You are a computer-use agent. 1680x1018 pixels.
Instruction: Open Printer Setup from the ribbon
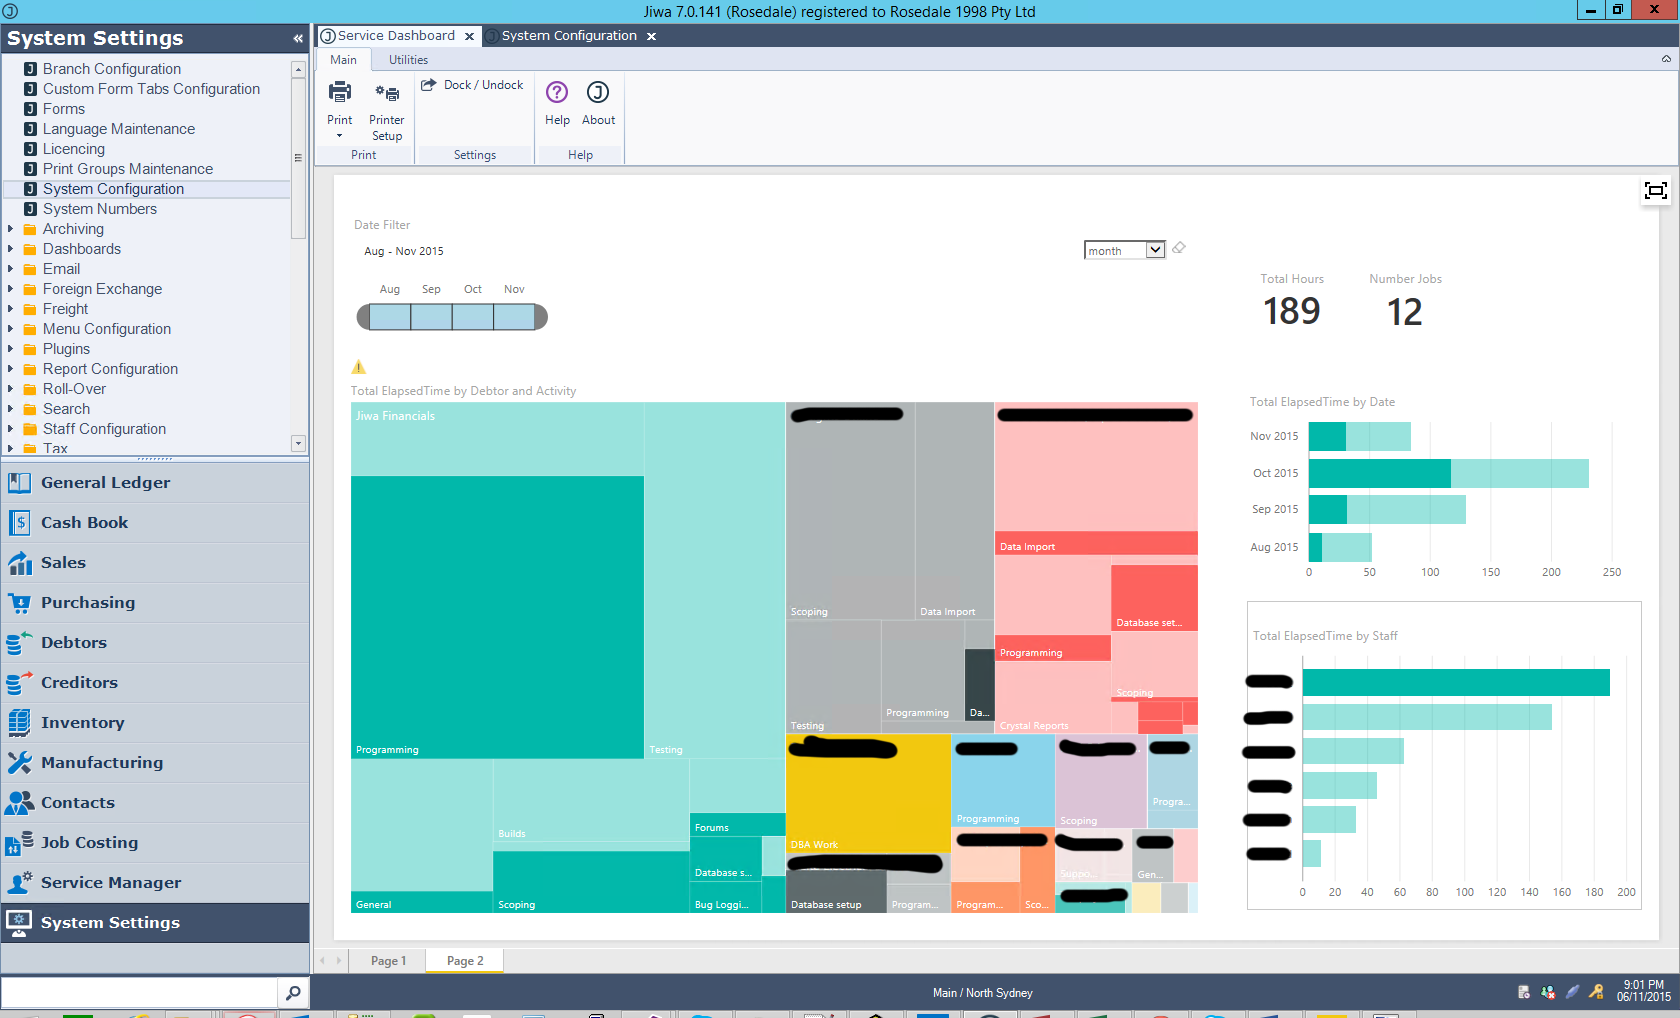click(x=386, y=94)
